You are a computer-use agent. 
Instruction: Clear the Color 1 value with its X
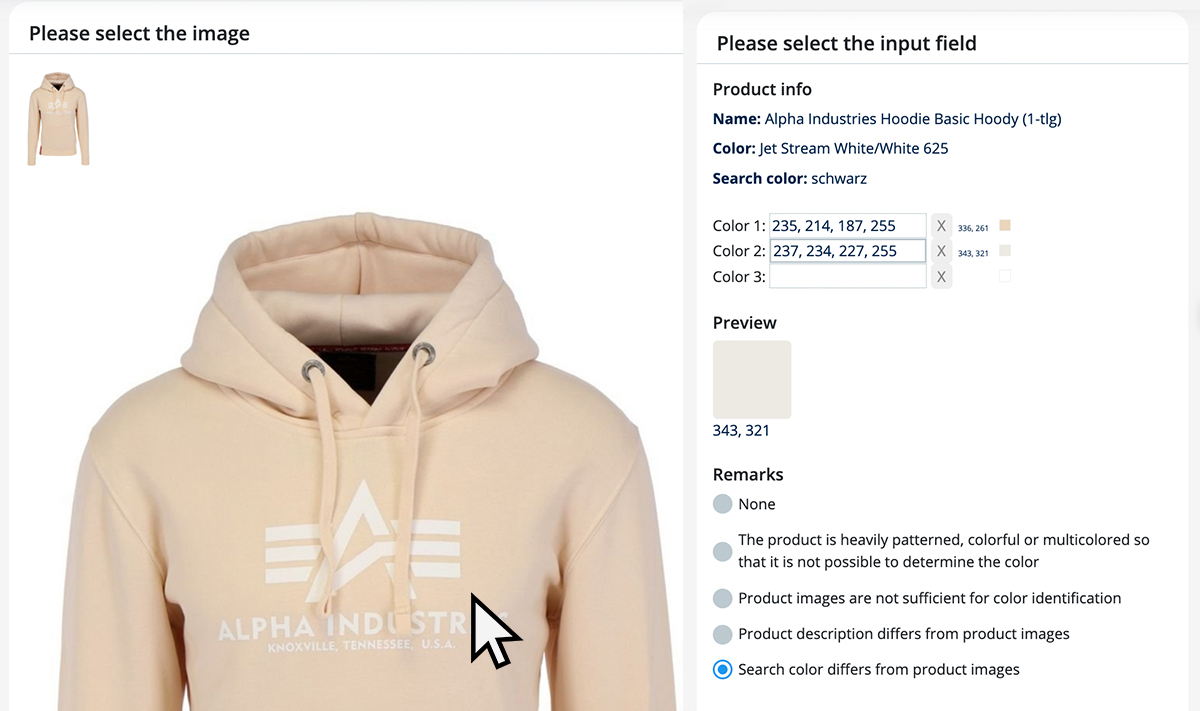point(941,226)
